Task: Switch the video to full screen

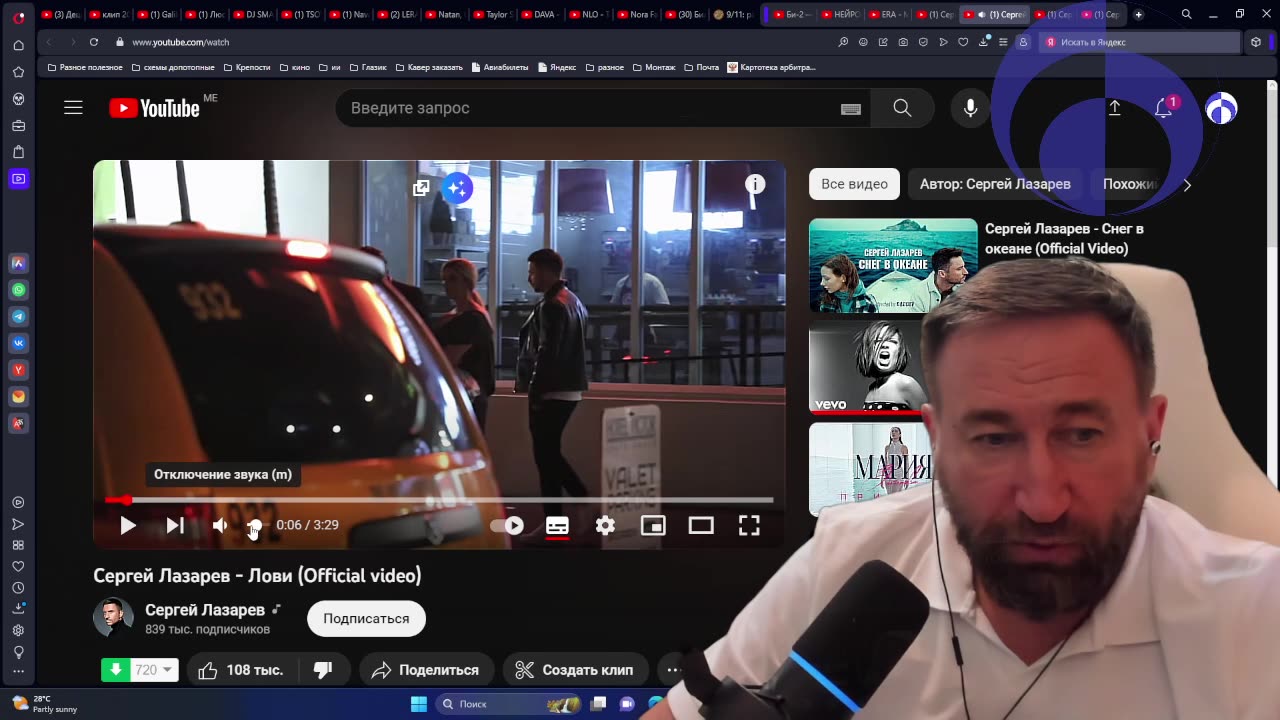Action: (749, 525)
